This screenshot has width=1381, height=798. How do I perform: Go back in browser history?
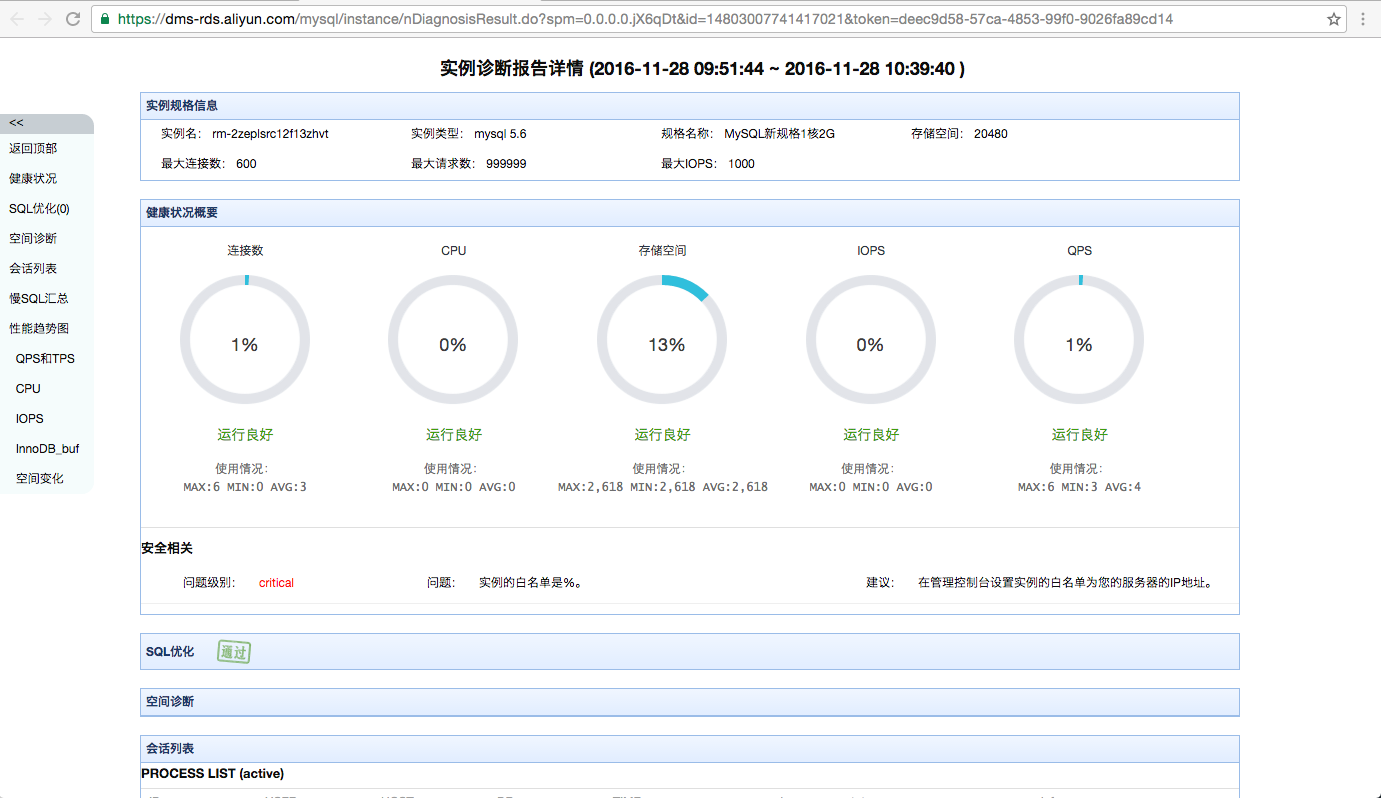tap(17, 19)
